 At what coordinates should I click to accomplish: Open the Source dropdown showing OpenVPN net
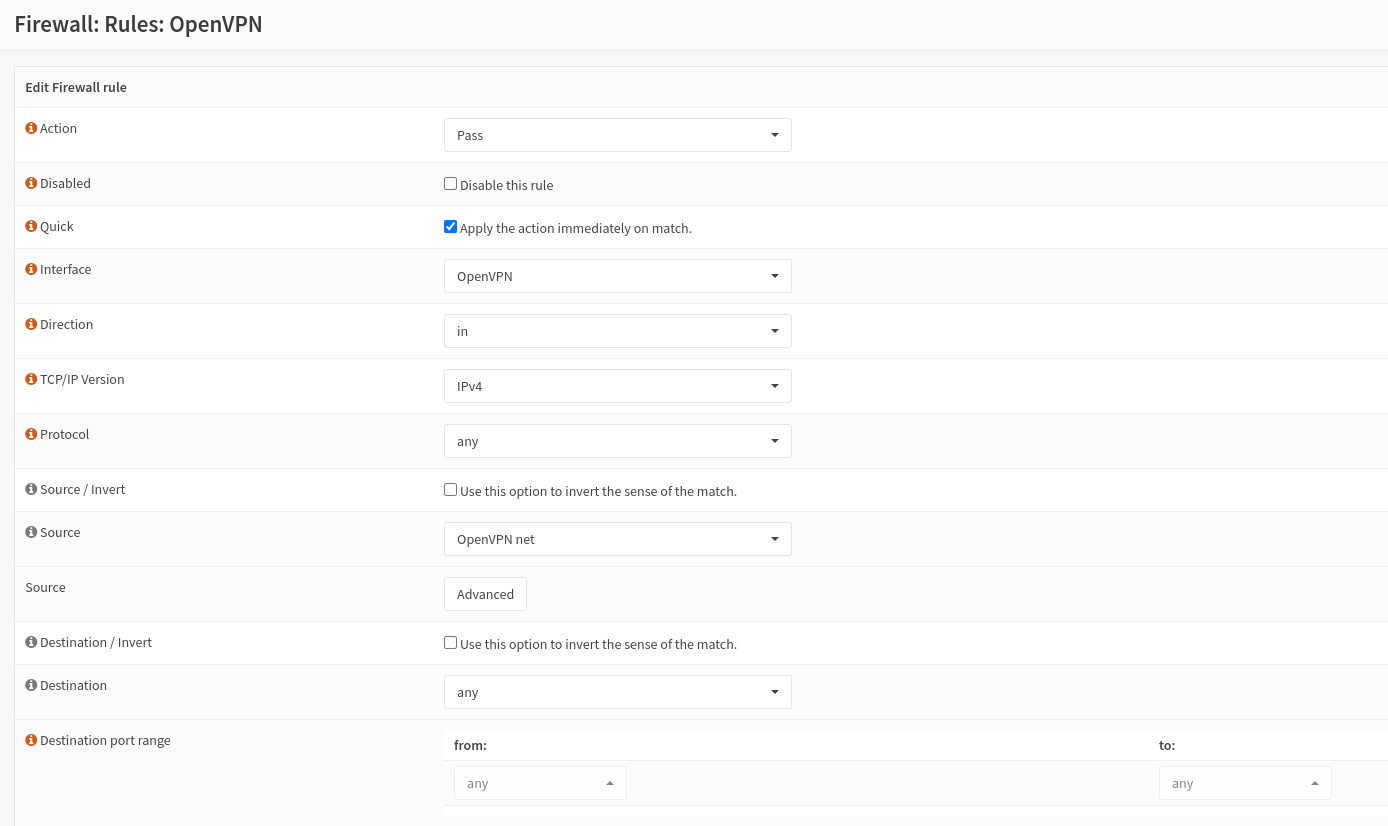pyautogui.click(x=617, y=539)
